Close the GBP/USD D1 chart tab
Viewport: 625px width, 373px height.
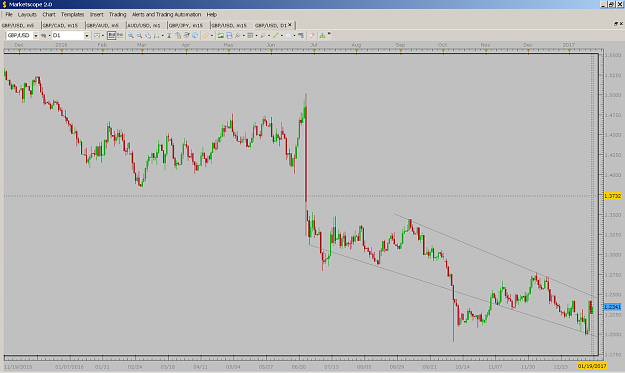click(290, 25)
